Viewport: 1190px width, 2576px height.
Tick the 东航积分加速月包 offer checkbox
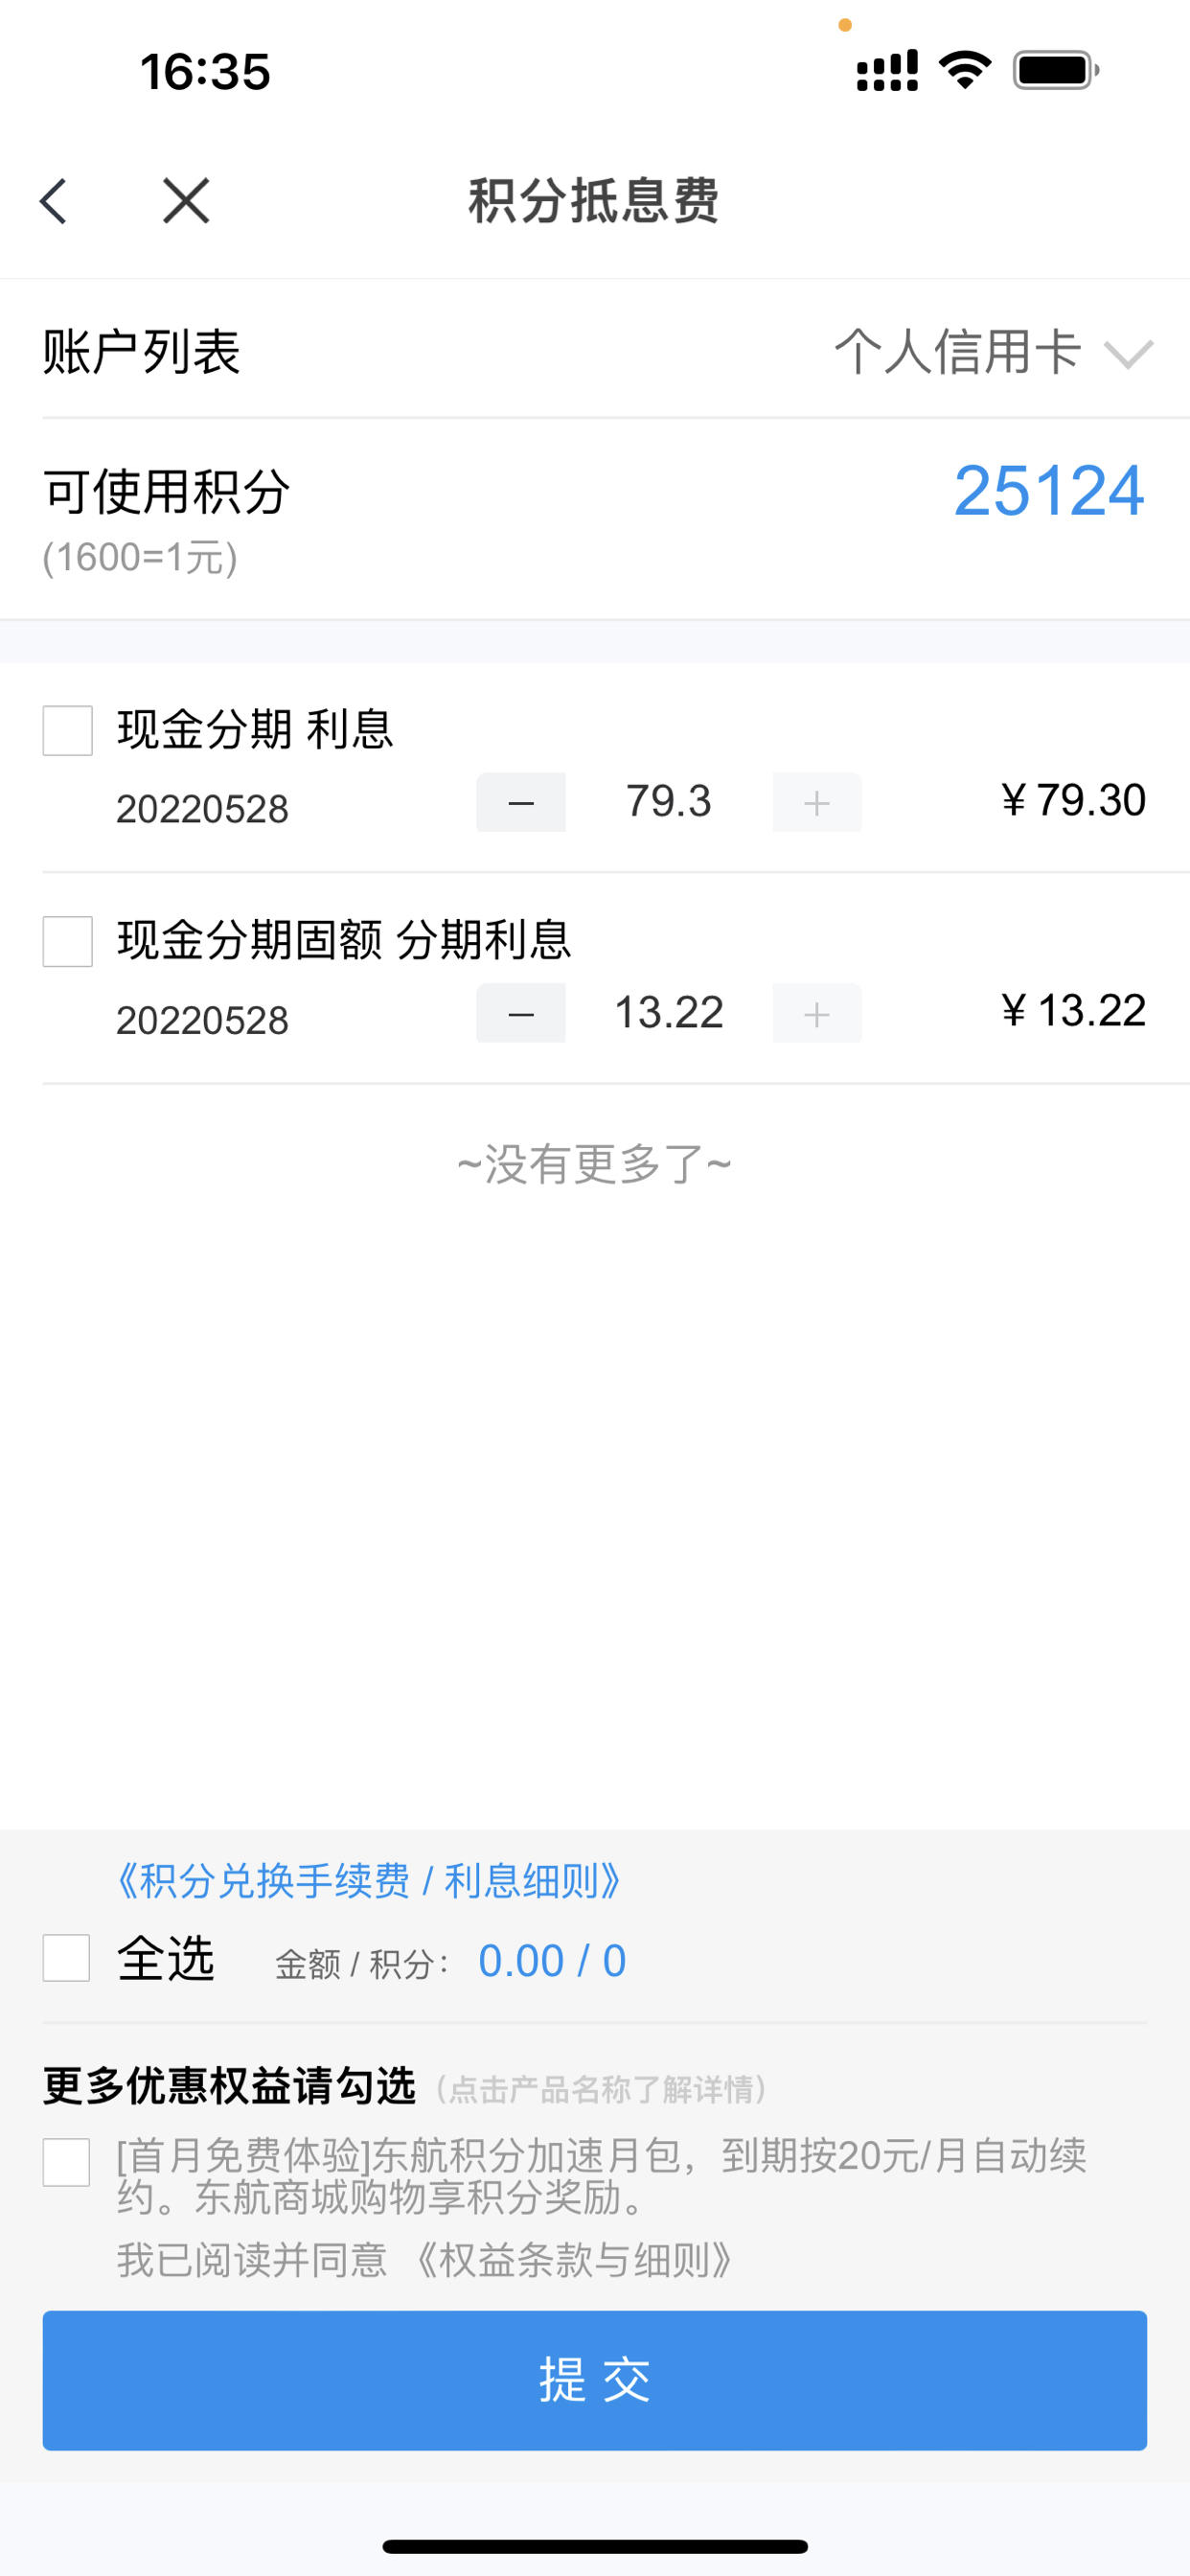(67, 2162)
